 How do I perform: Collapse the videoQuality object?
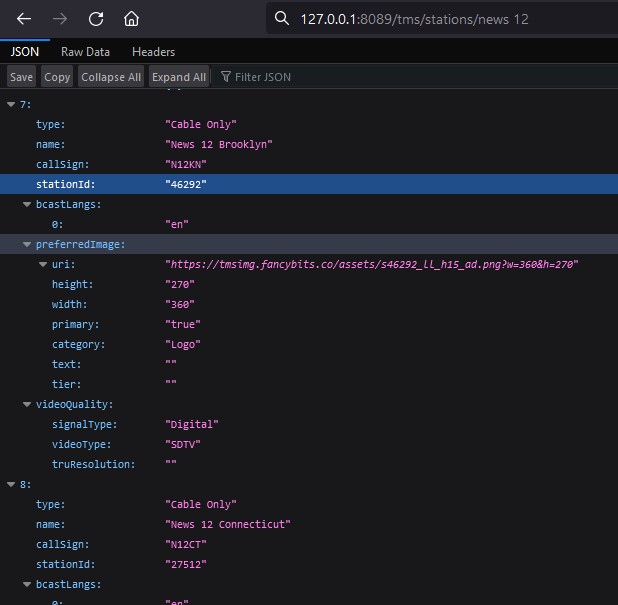tap(27, 404)
